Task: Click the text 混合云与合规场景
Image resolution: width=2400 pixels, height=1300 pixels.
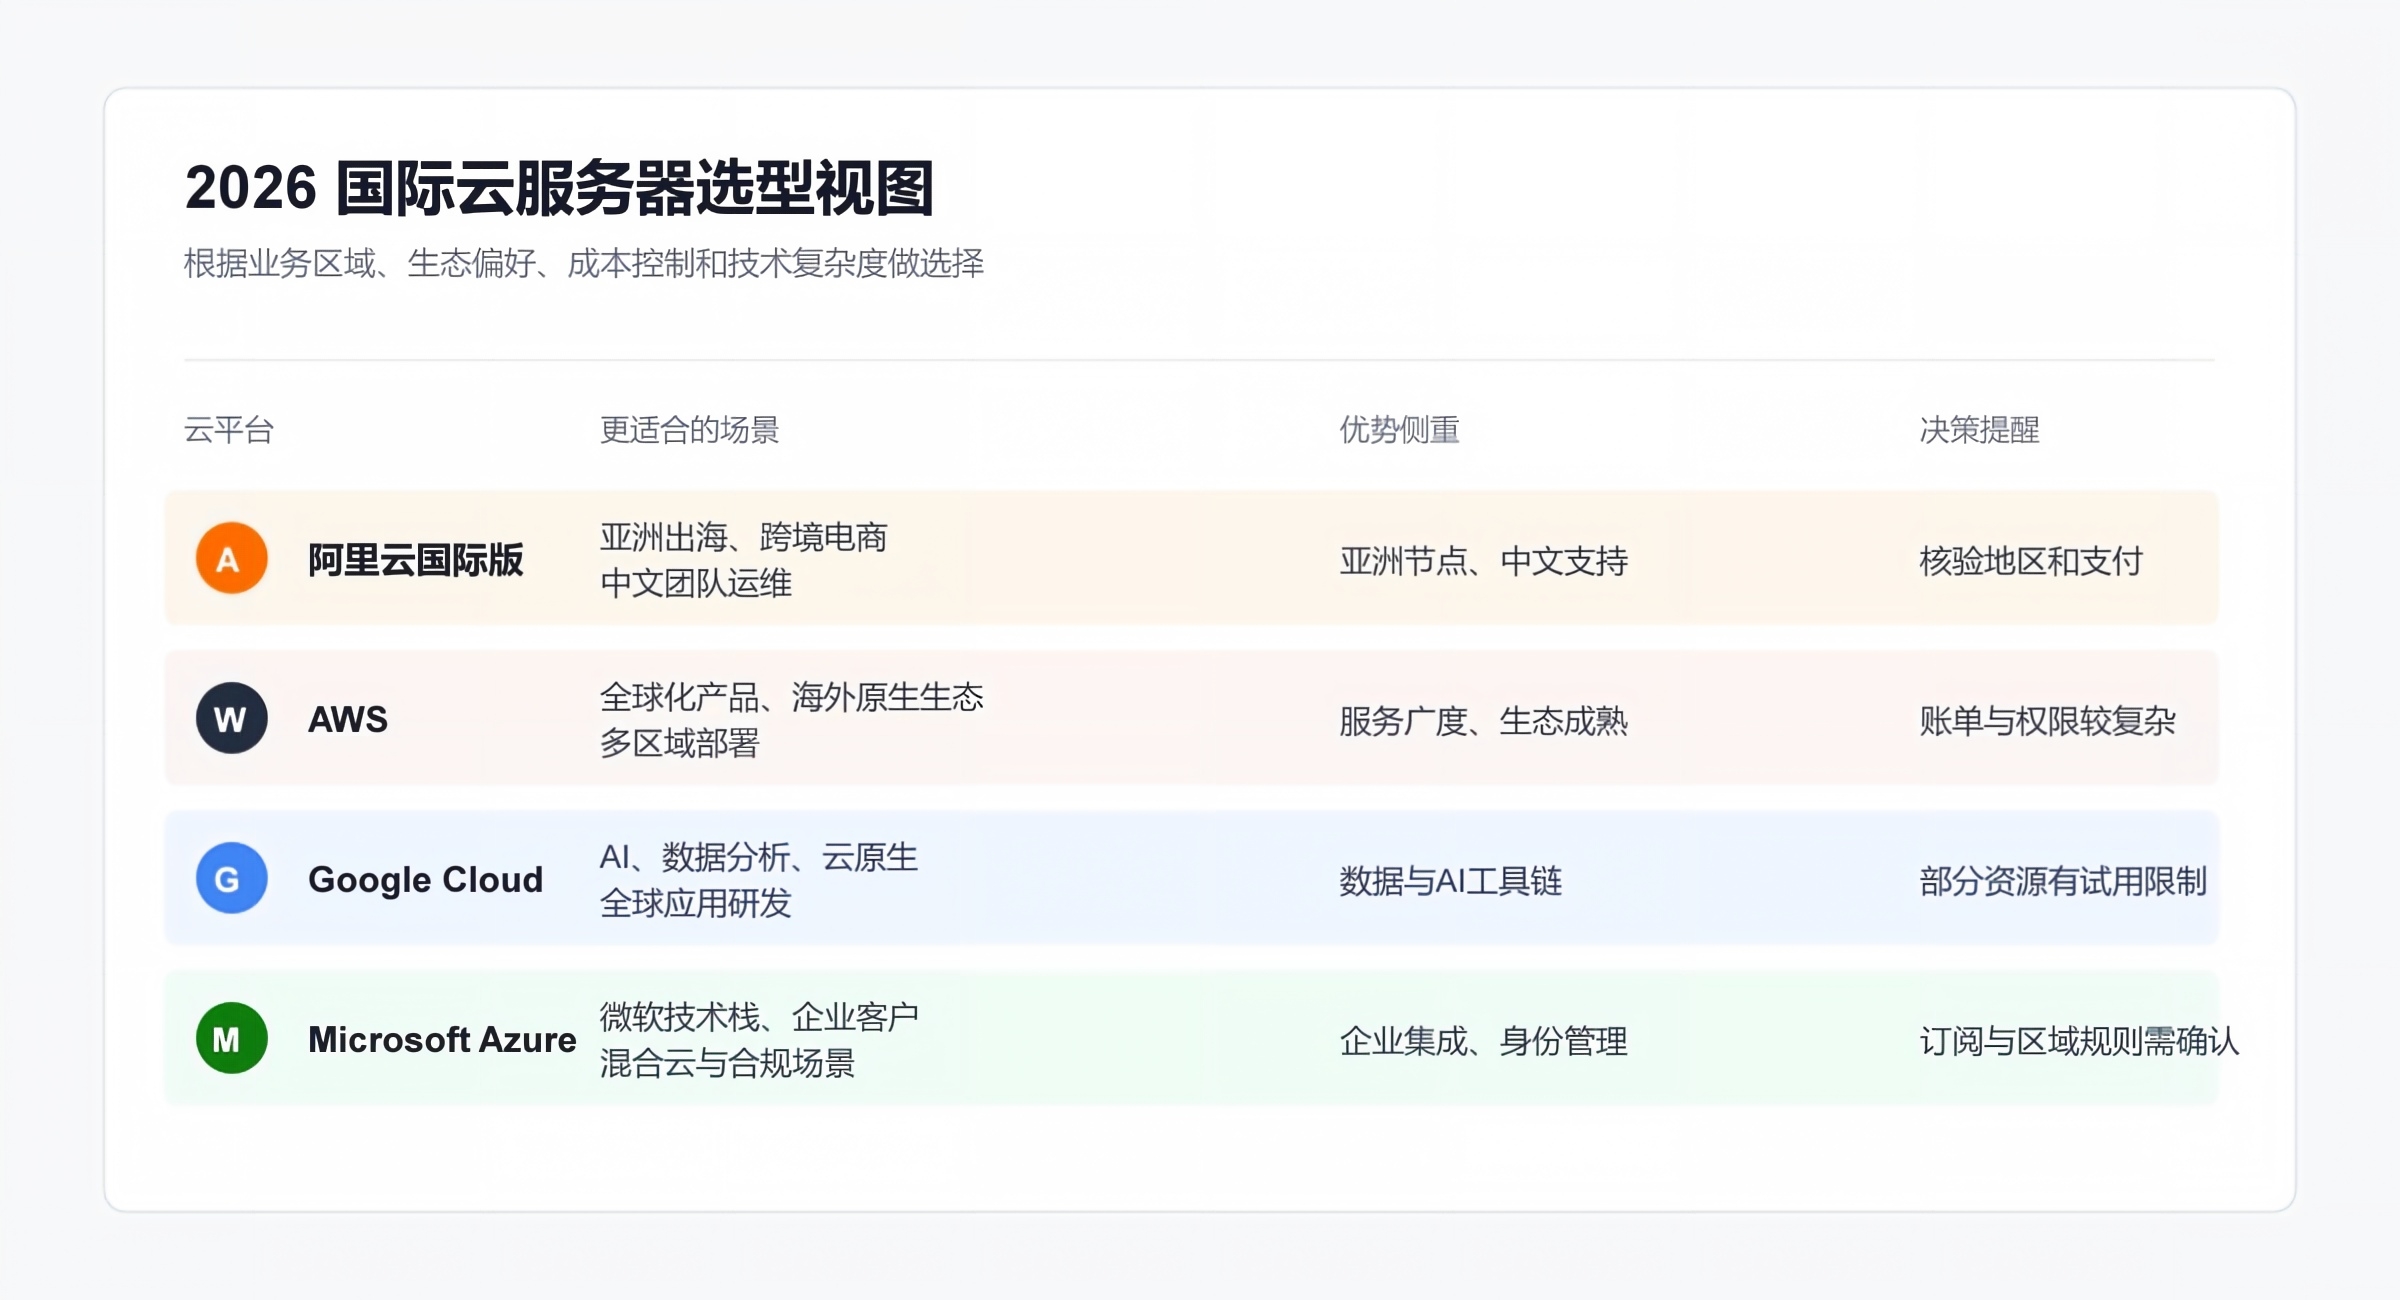Action: tap(727, 1063)
